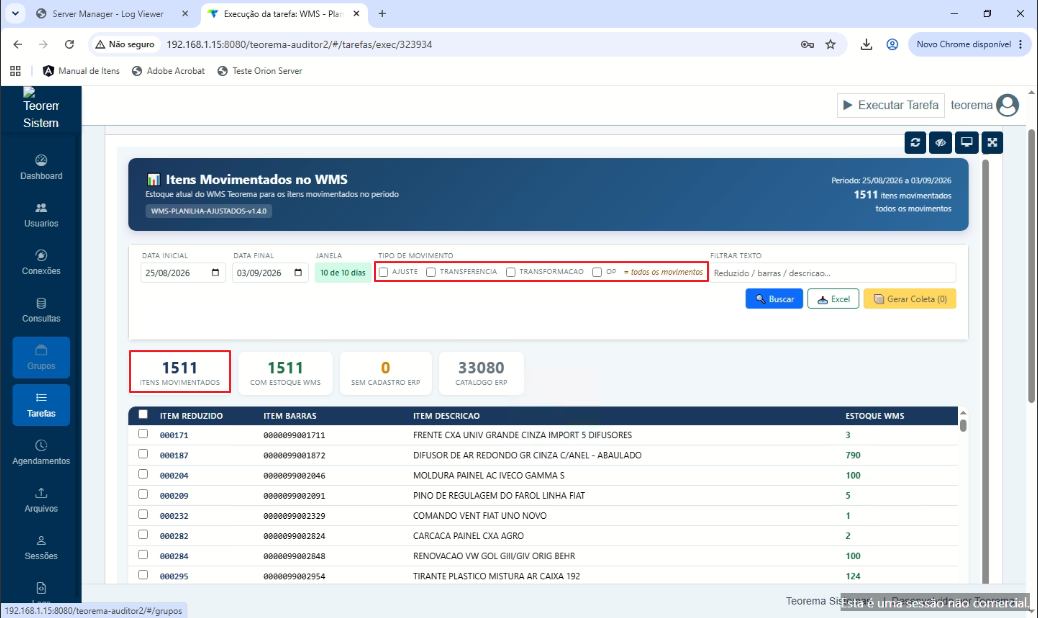Open the password key icon in address bar
Screen dimensions: 1038x618
tap(807, 44)
